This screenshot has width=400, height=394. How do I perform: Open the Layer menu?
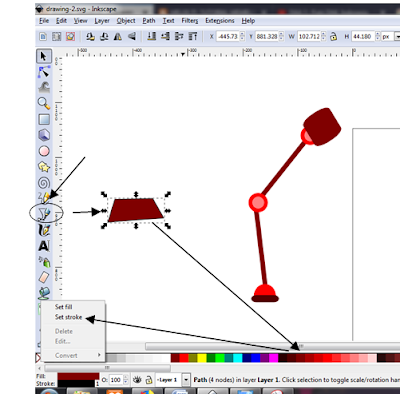[102, 21]
